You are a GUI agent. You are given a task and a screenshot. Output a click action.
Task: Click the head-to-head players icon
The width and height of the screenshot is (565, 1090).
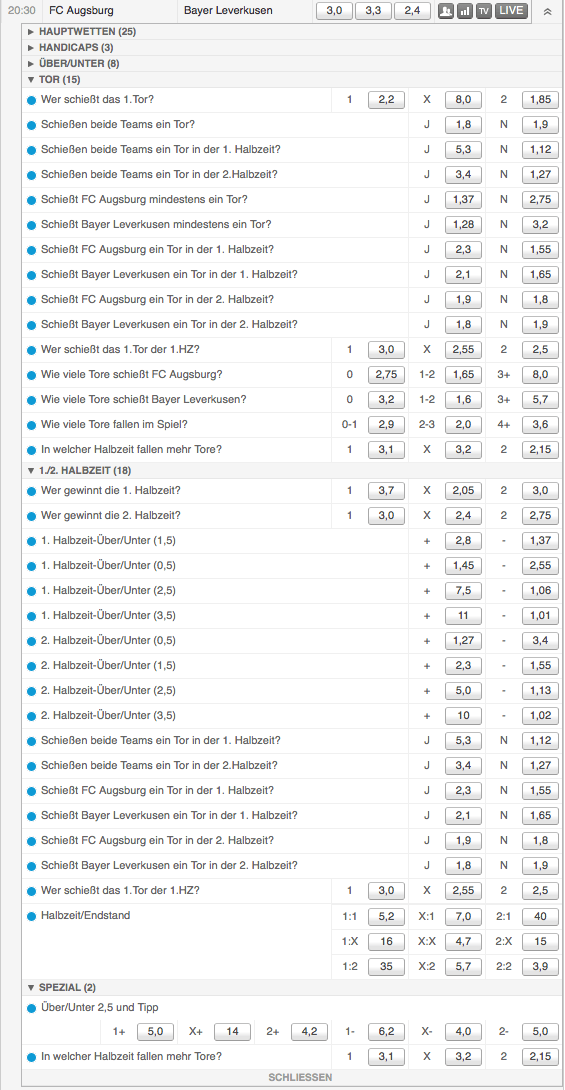(x=446, y=11)
